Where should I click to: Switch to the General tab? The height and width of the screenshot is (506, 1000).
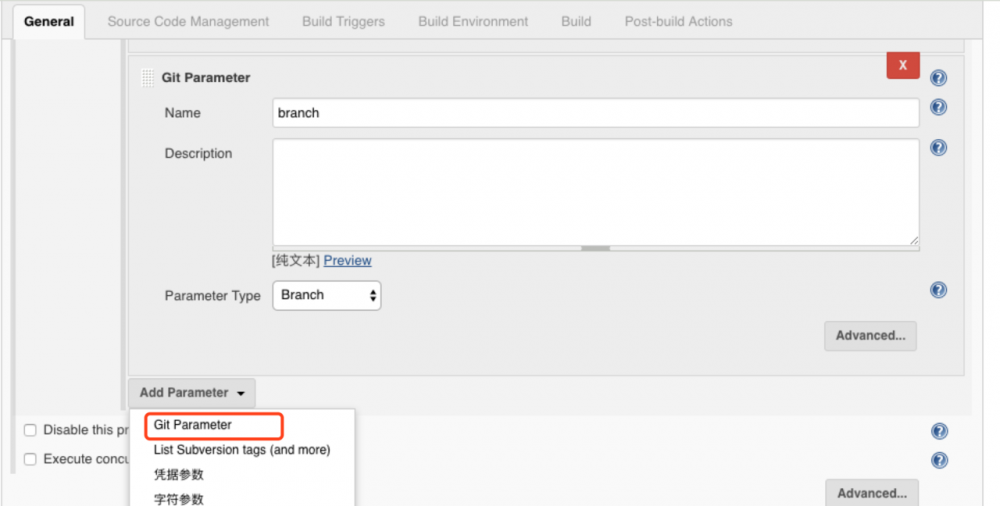pos(49,22)
